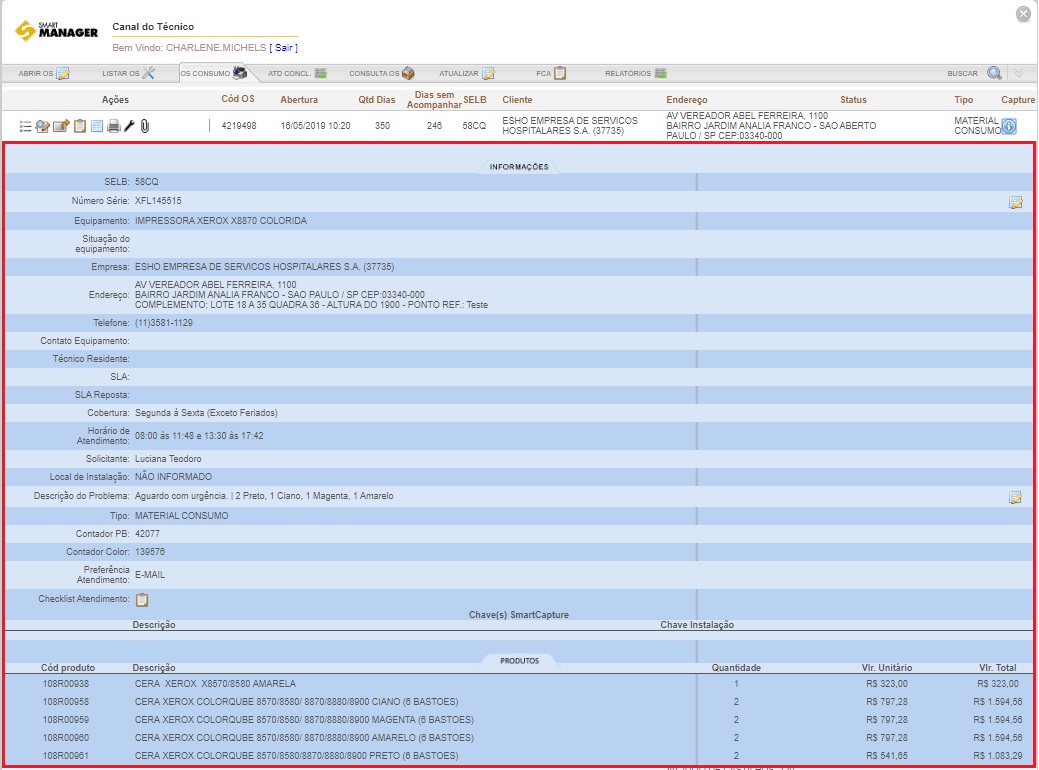Viewport: 1039px width, 770px height.
Task: Open the clipboard icon in the Ações column
Action: point(80,126)
